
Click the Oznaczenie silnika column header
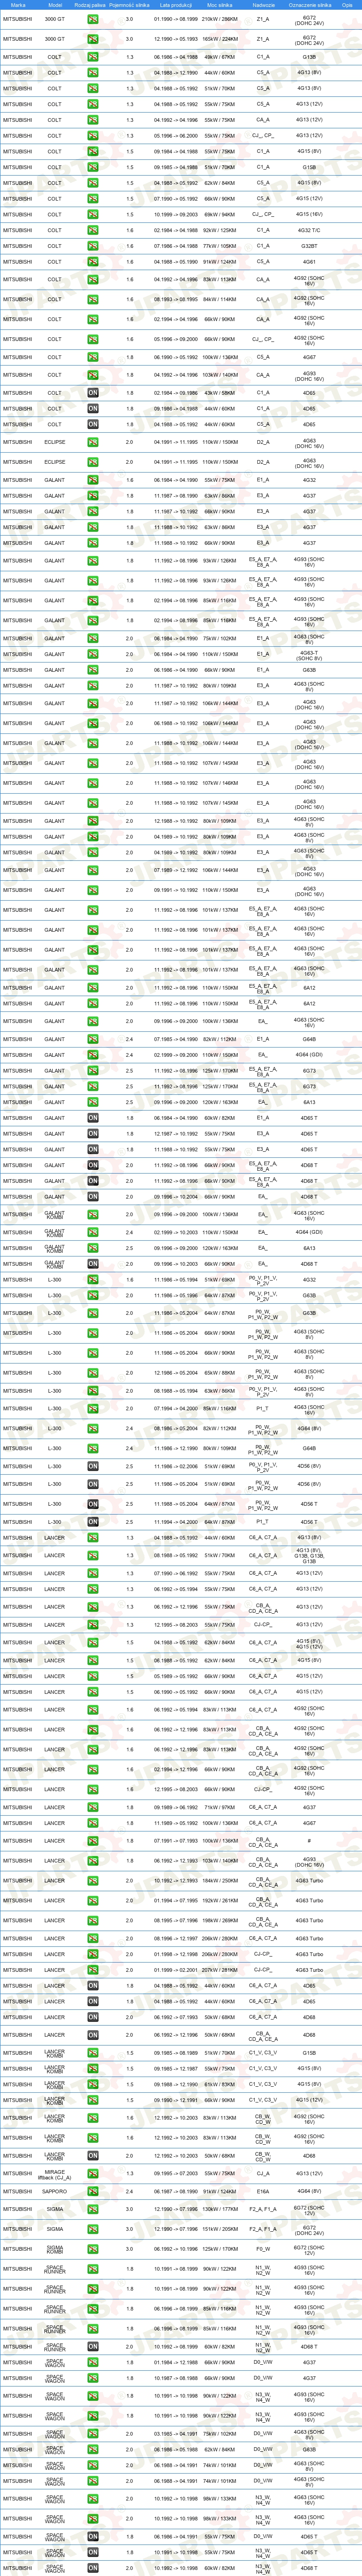point(309,5)
